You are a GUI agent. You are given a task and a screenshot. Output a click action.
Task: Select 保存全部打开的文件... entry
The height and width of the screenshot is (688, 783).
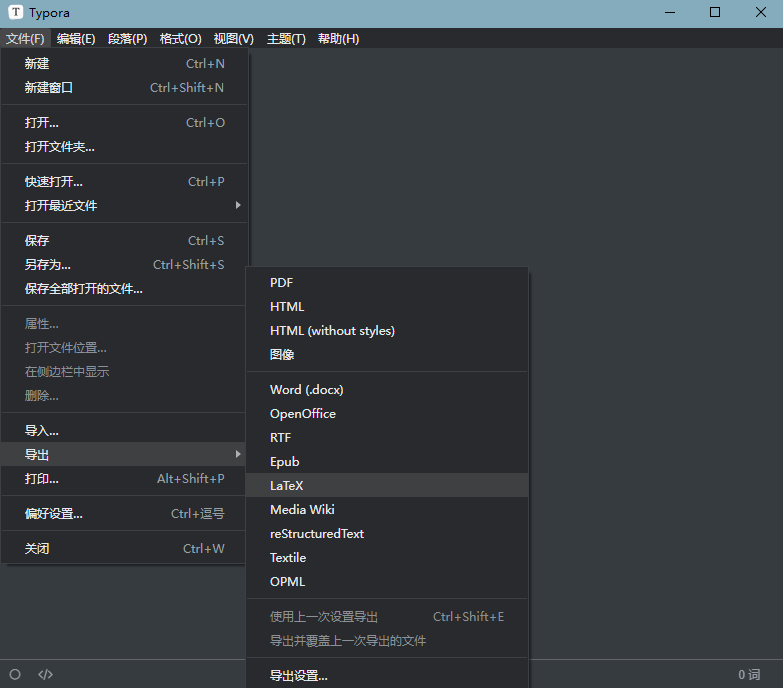pos(124,289)
